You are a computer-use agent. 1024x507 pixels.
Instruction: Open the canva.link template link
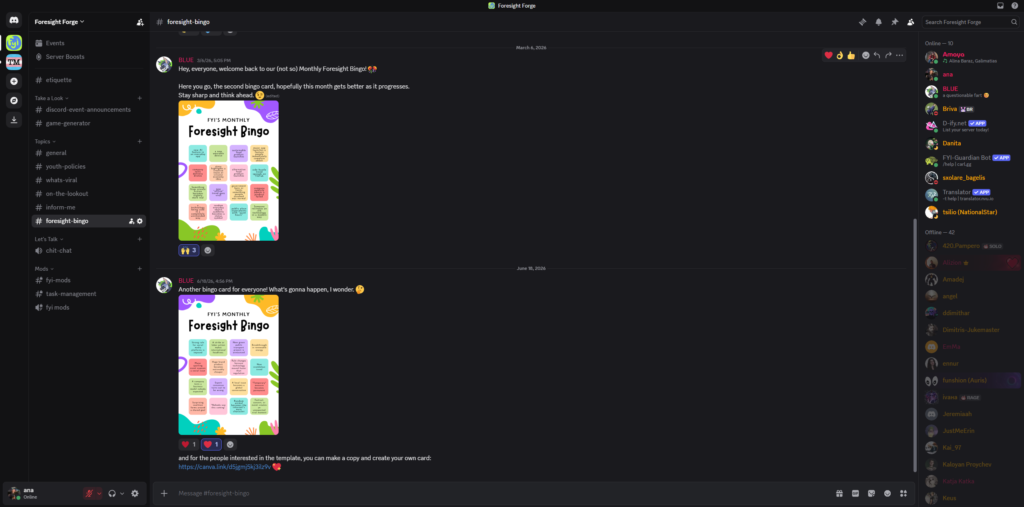(x=224, y=467)
